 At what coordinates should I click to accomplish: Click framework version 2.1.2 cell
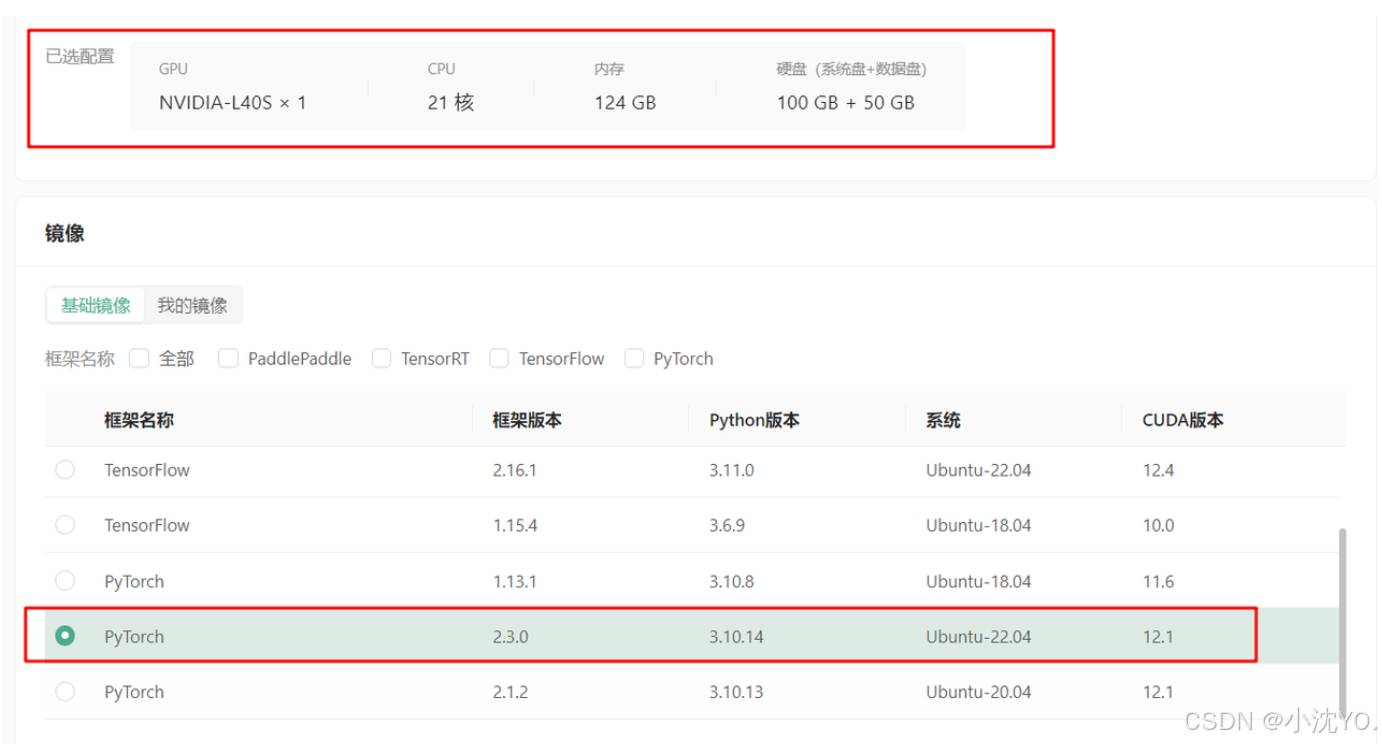[x=510, y=692]
